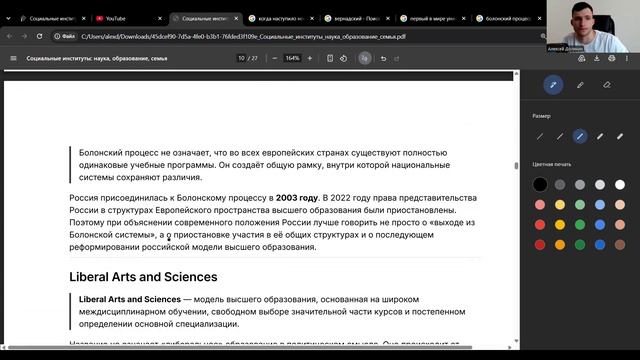
Task: Click the vertical scrollbar thumb
Action: click(x=516, y=166)
